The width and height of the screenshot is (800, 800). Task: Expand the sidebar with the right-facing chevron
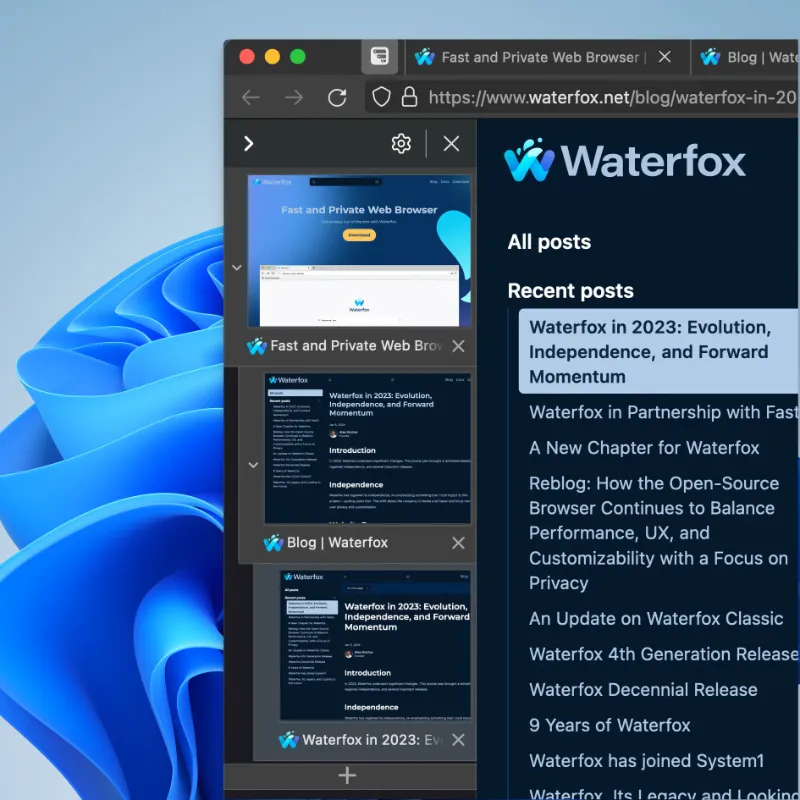247,143
